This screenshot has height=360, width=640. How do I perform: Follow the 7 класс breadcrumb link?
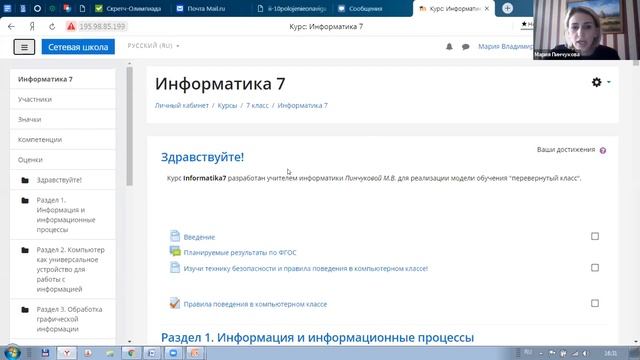coord(257,105)
